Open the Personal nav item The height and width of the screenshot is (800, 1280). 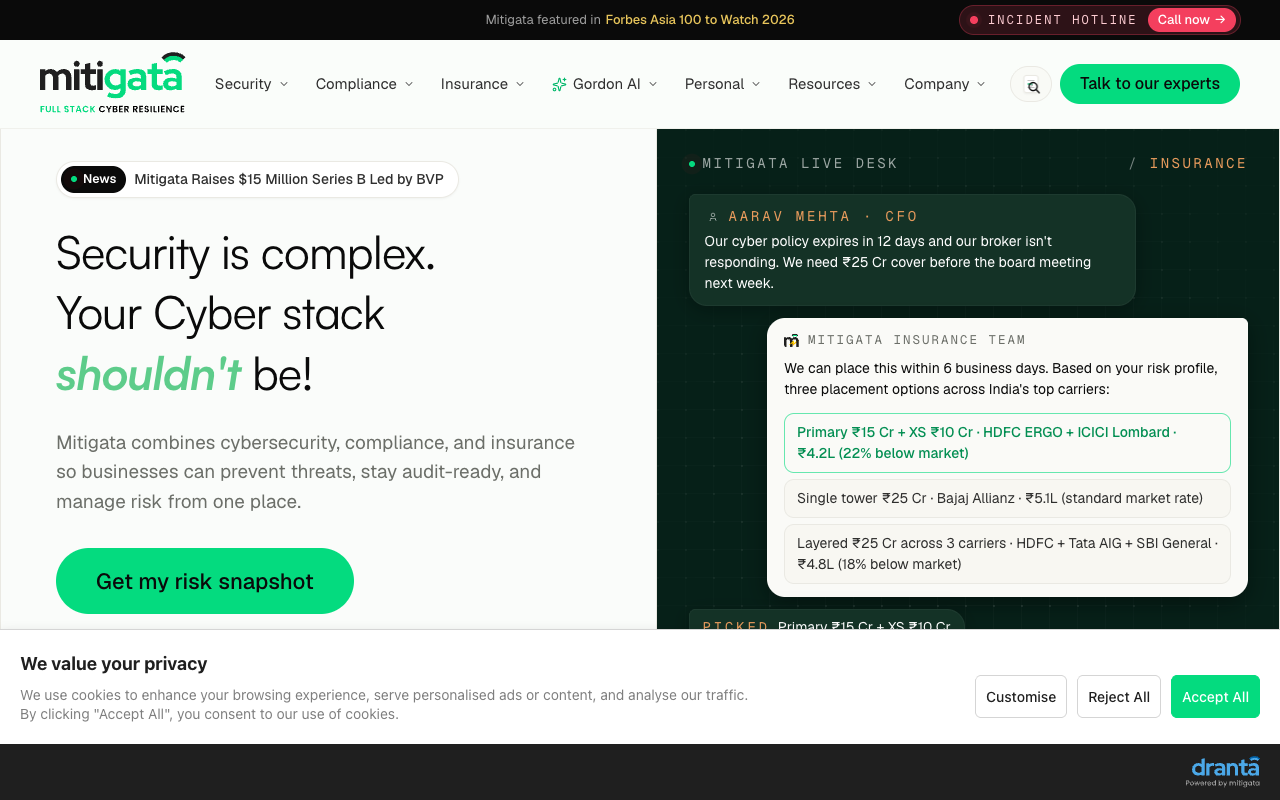[714, 84]
